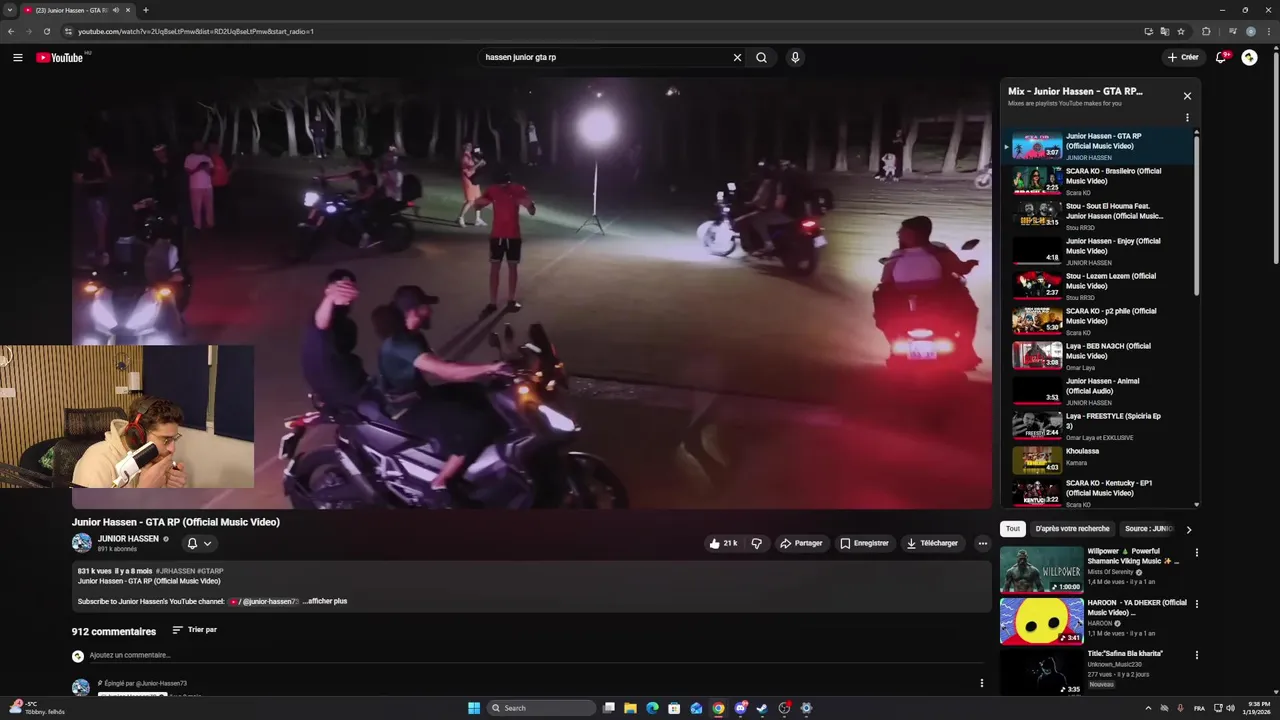Viewport: 1280px width, 720px height.
Task: Dislike the video with thumbs down
Action: coord(757,543)
